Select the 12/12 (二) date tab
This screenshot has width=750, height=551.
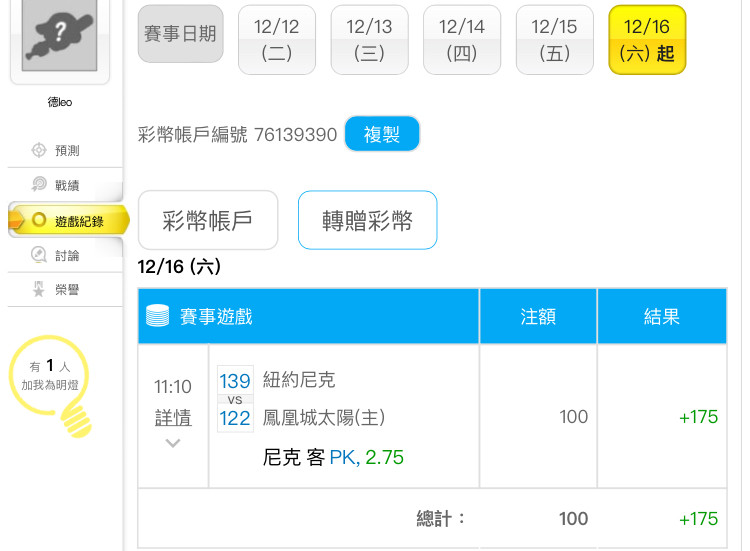point(276,40)
